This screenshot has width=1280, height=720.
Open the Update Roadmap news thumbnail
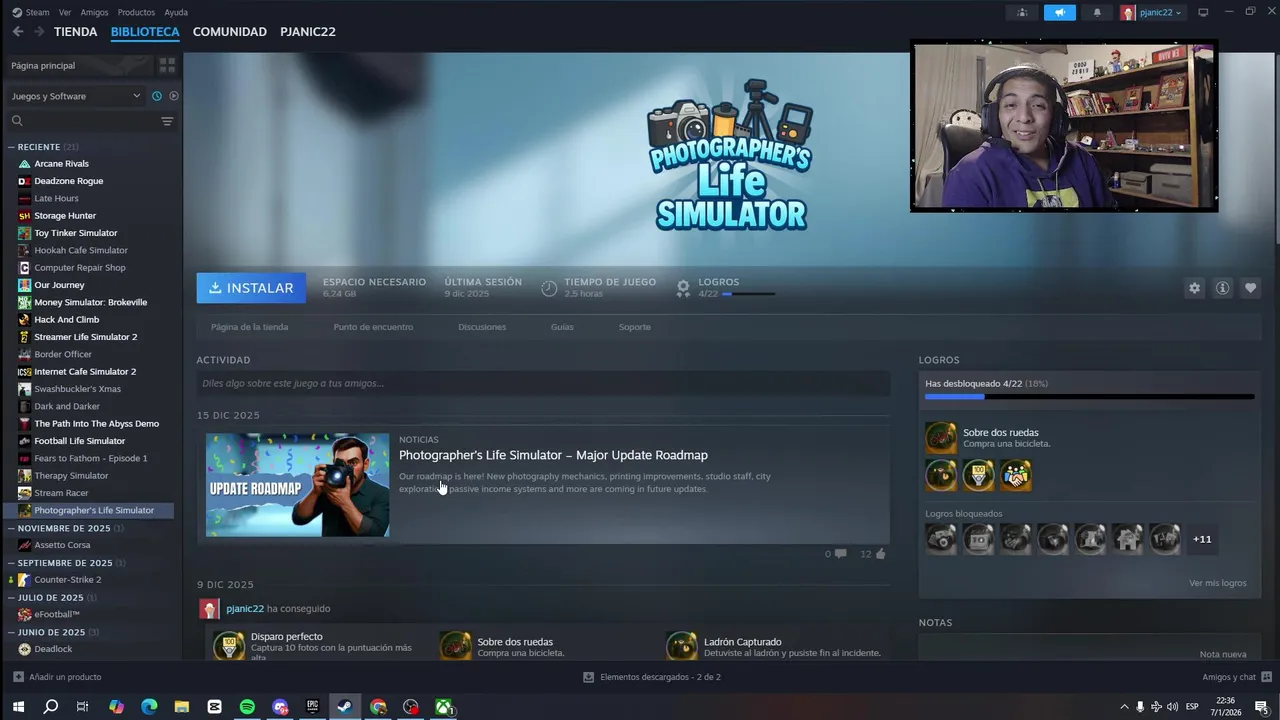click(298, 485)
